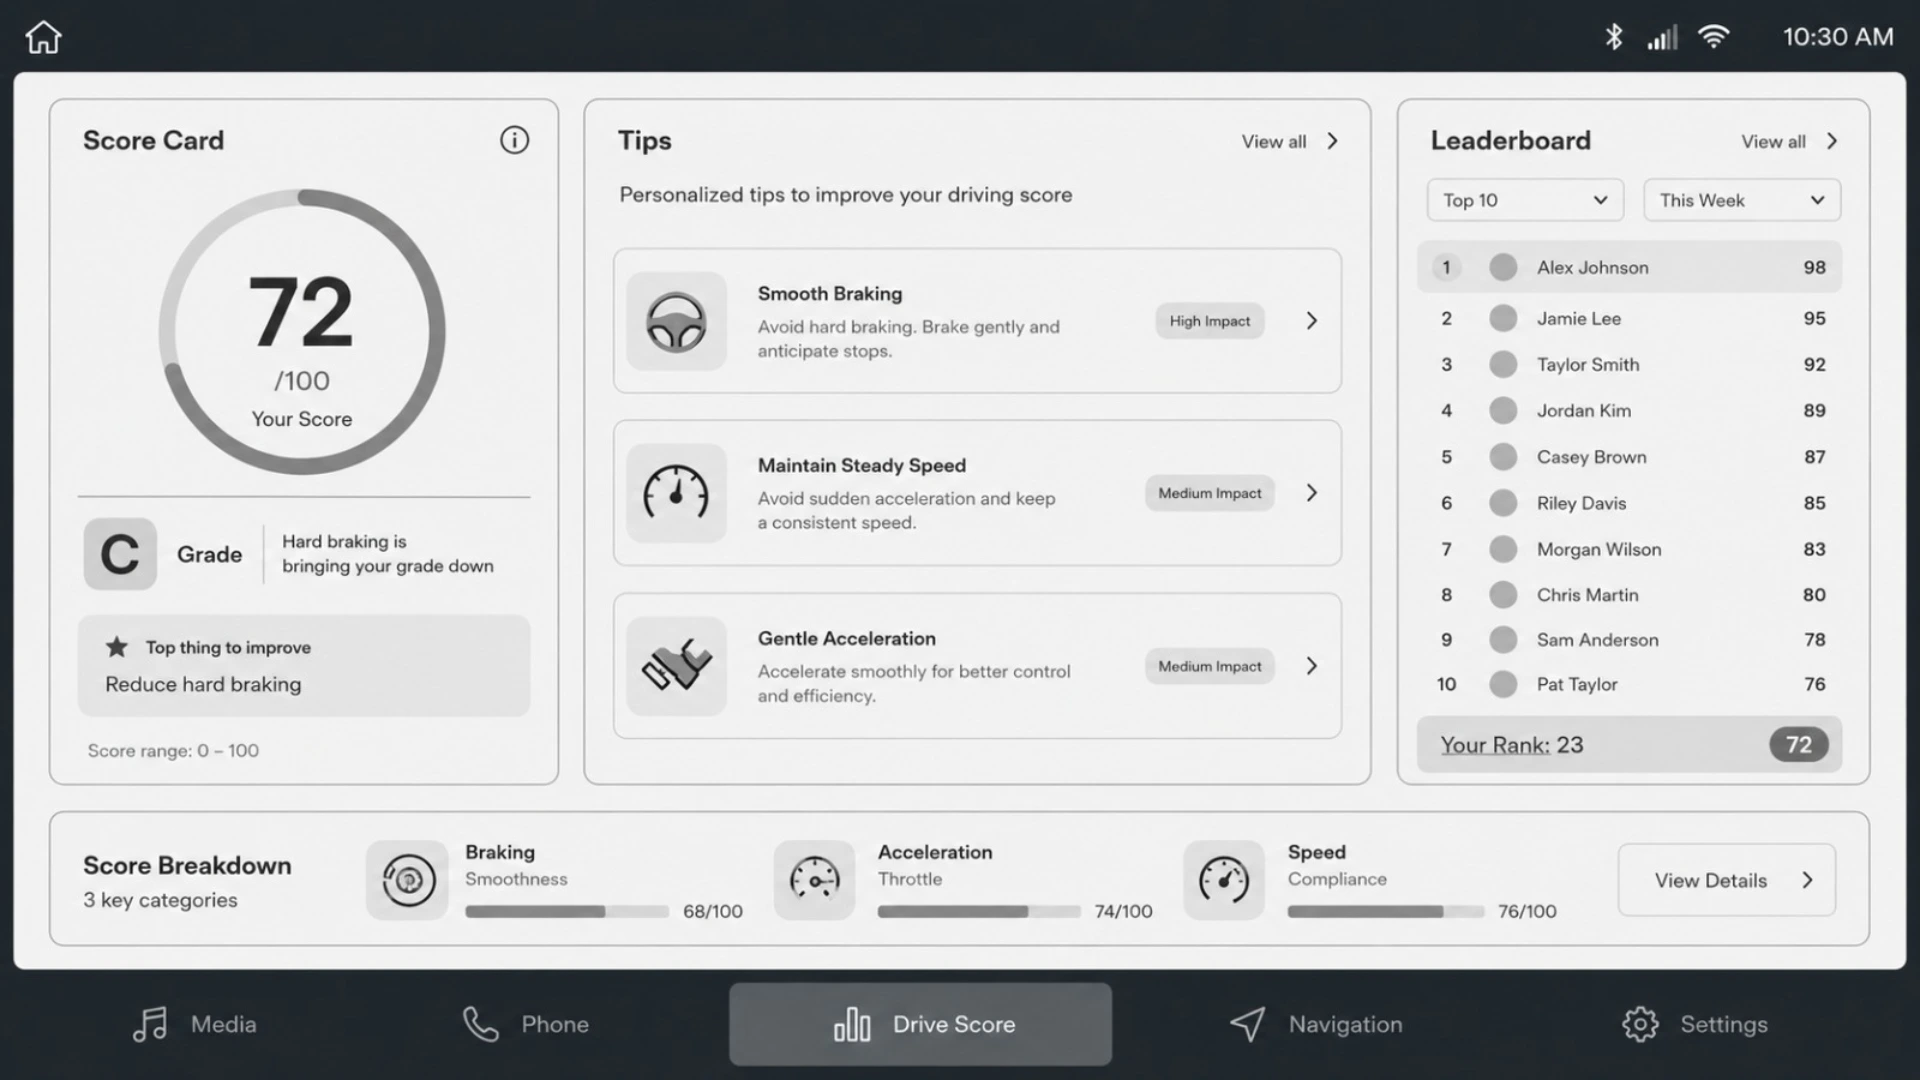The height and width of the screenshot is (1080, 1920).
Task: Tap the Acceleration Throttle gauge icon
Action: coord(814,880)
